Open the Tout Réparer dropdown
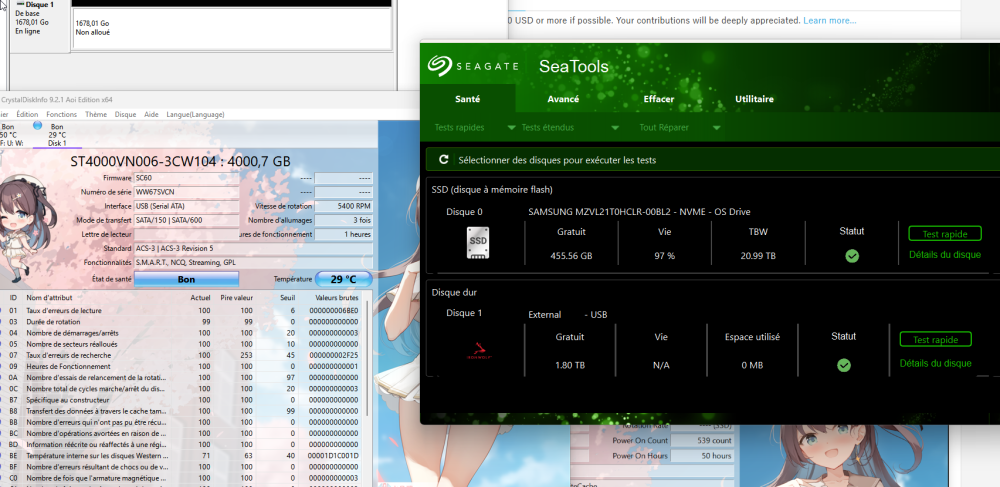 point(716,128)
